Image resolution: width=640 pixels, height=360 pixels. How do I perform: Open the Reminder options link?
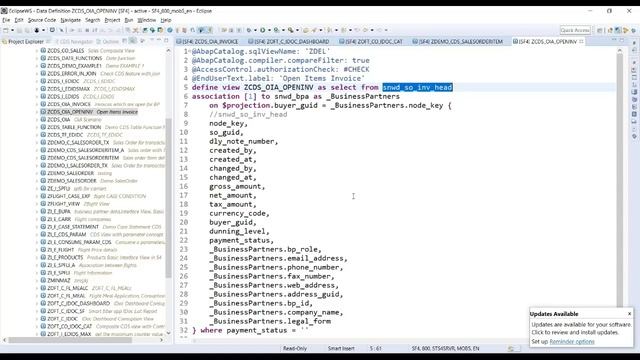tap(572, 342)
